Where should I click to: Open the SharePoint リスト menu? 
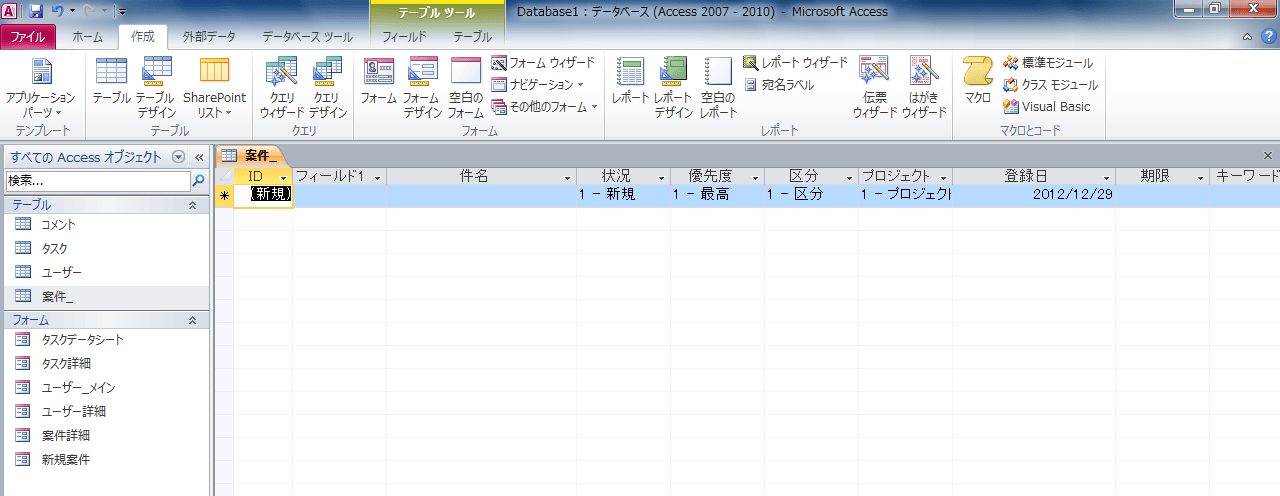tap(214, 88)
